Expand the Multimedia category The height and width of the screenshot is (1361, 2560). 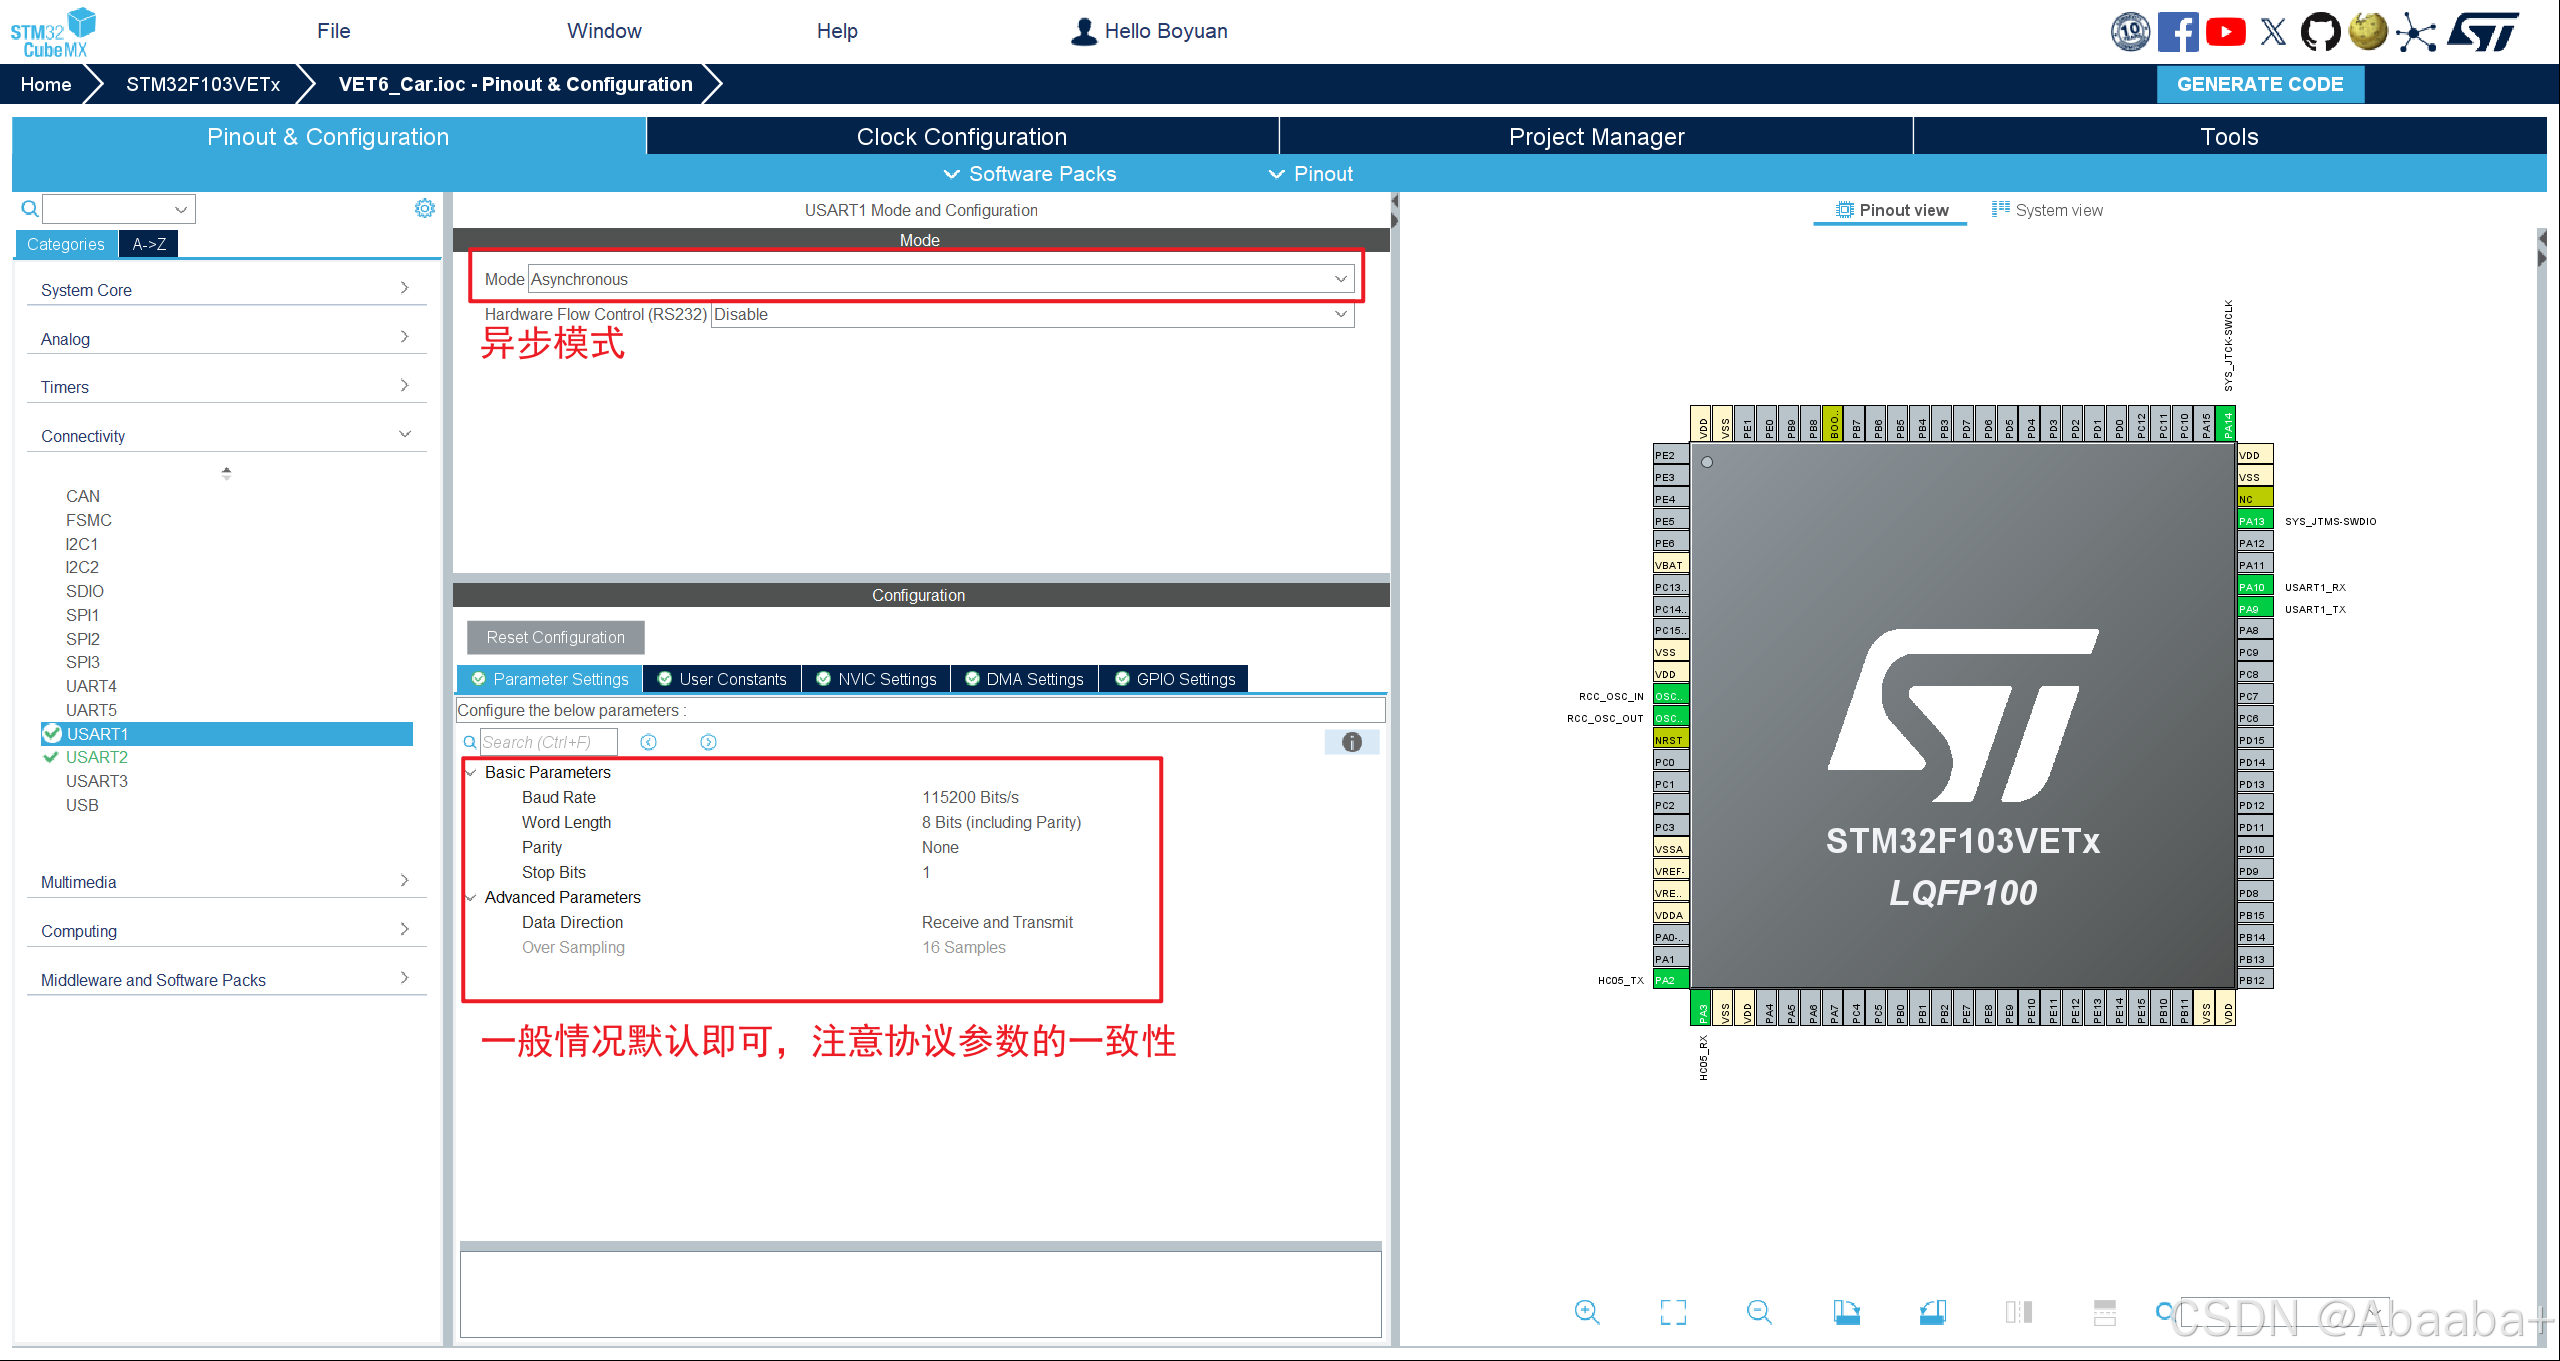226,881
